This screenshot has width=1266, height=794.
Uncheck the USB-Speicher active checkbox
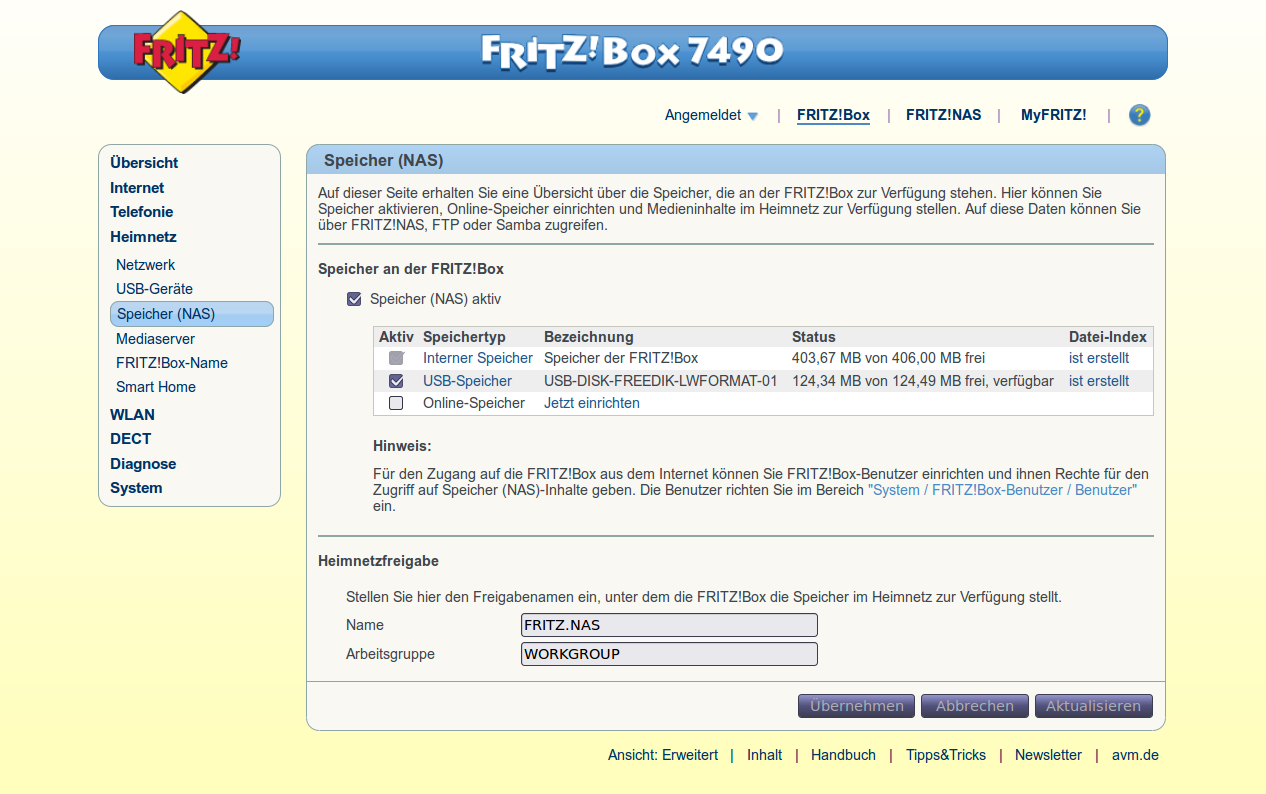pos(396,381)
